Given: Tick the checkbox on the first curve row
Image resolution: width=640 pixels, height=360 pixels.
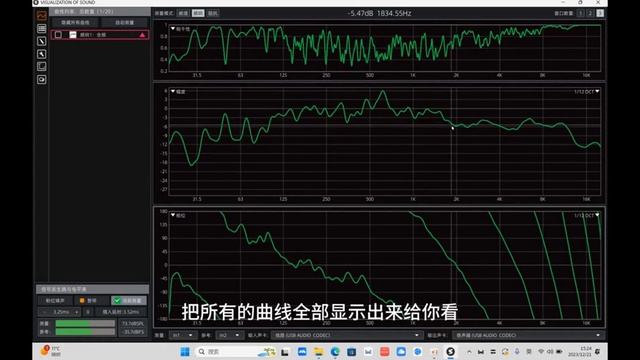Looking at the screenshot, I should coord(58,35).
